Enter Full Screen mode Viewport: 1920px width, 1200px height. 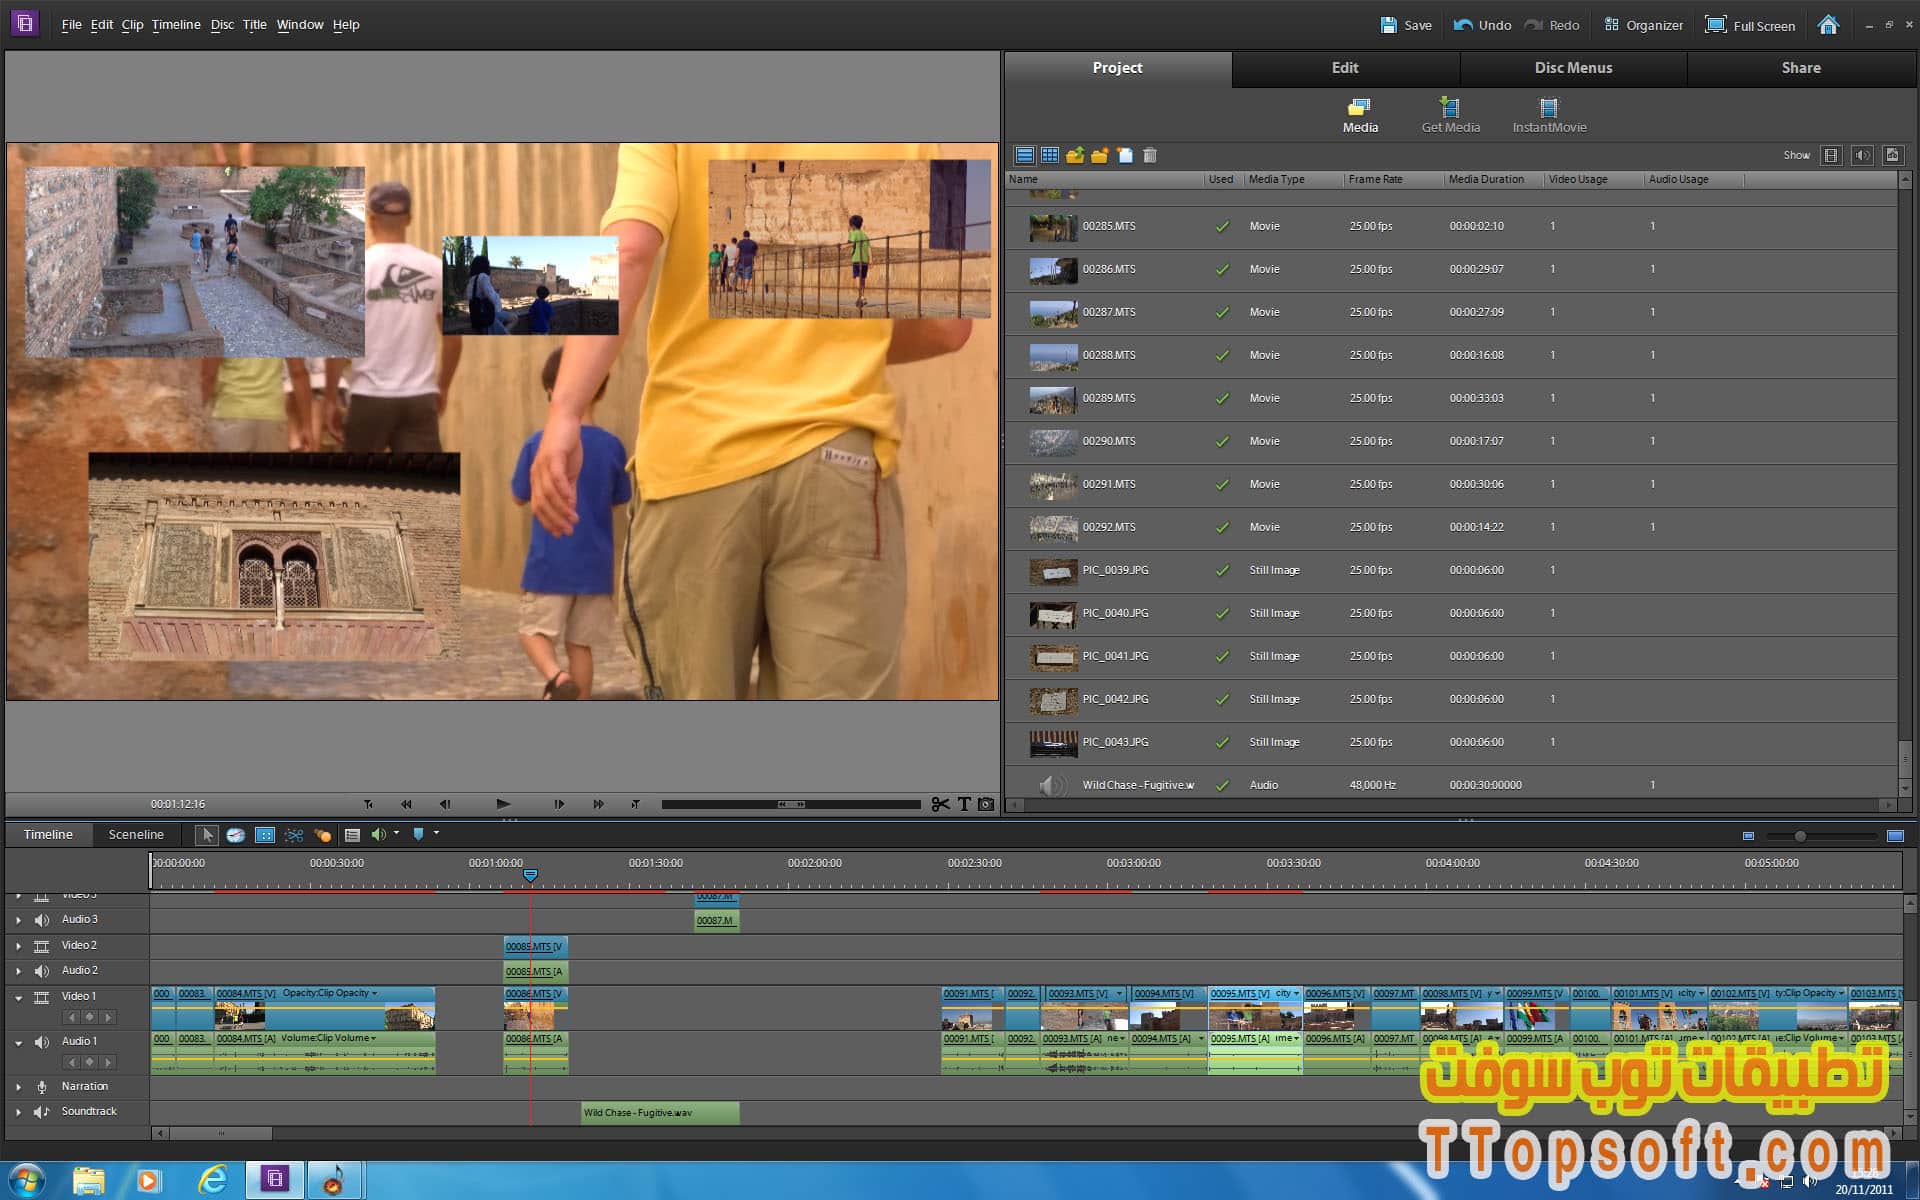1750,25
